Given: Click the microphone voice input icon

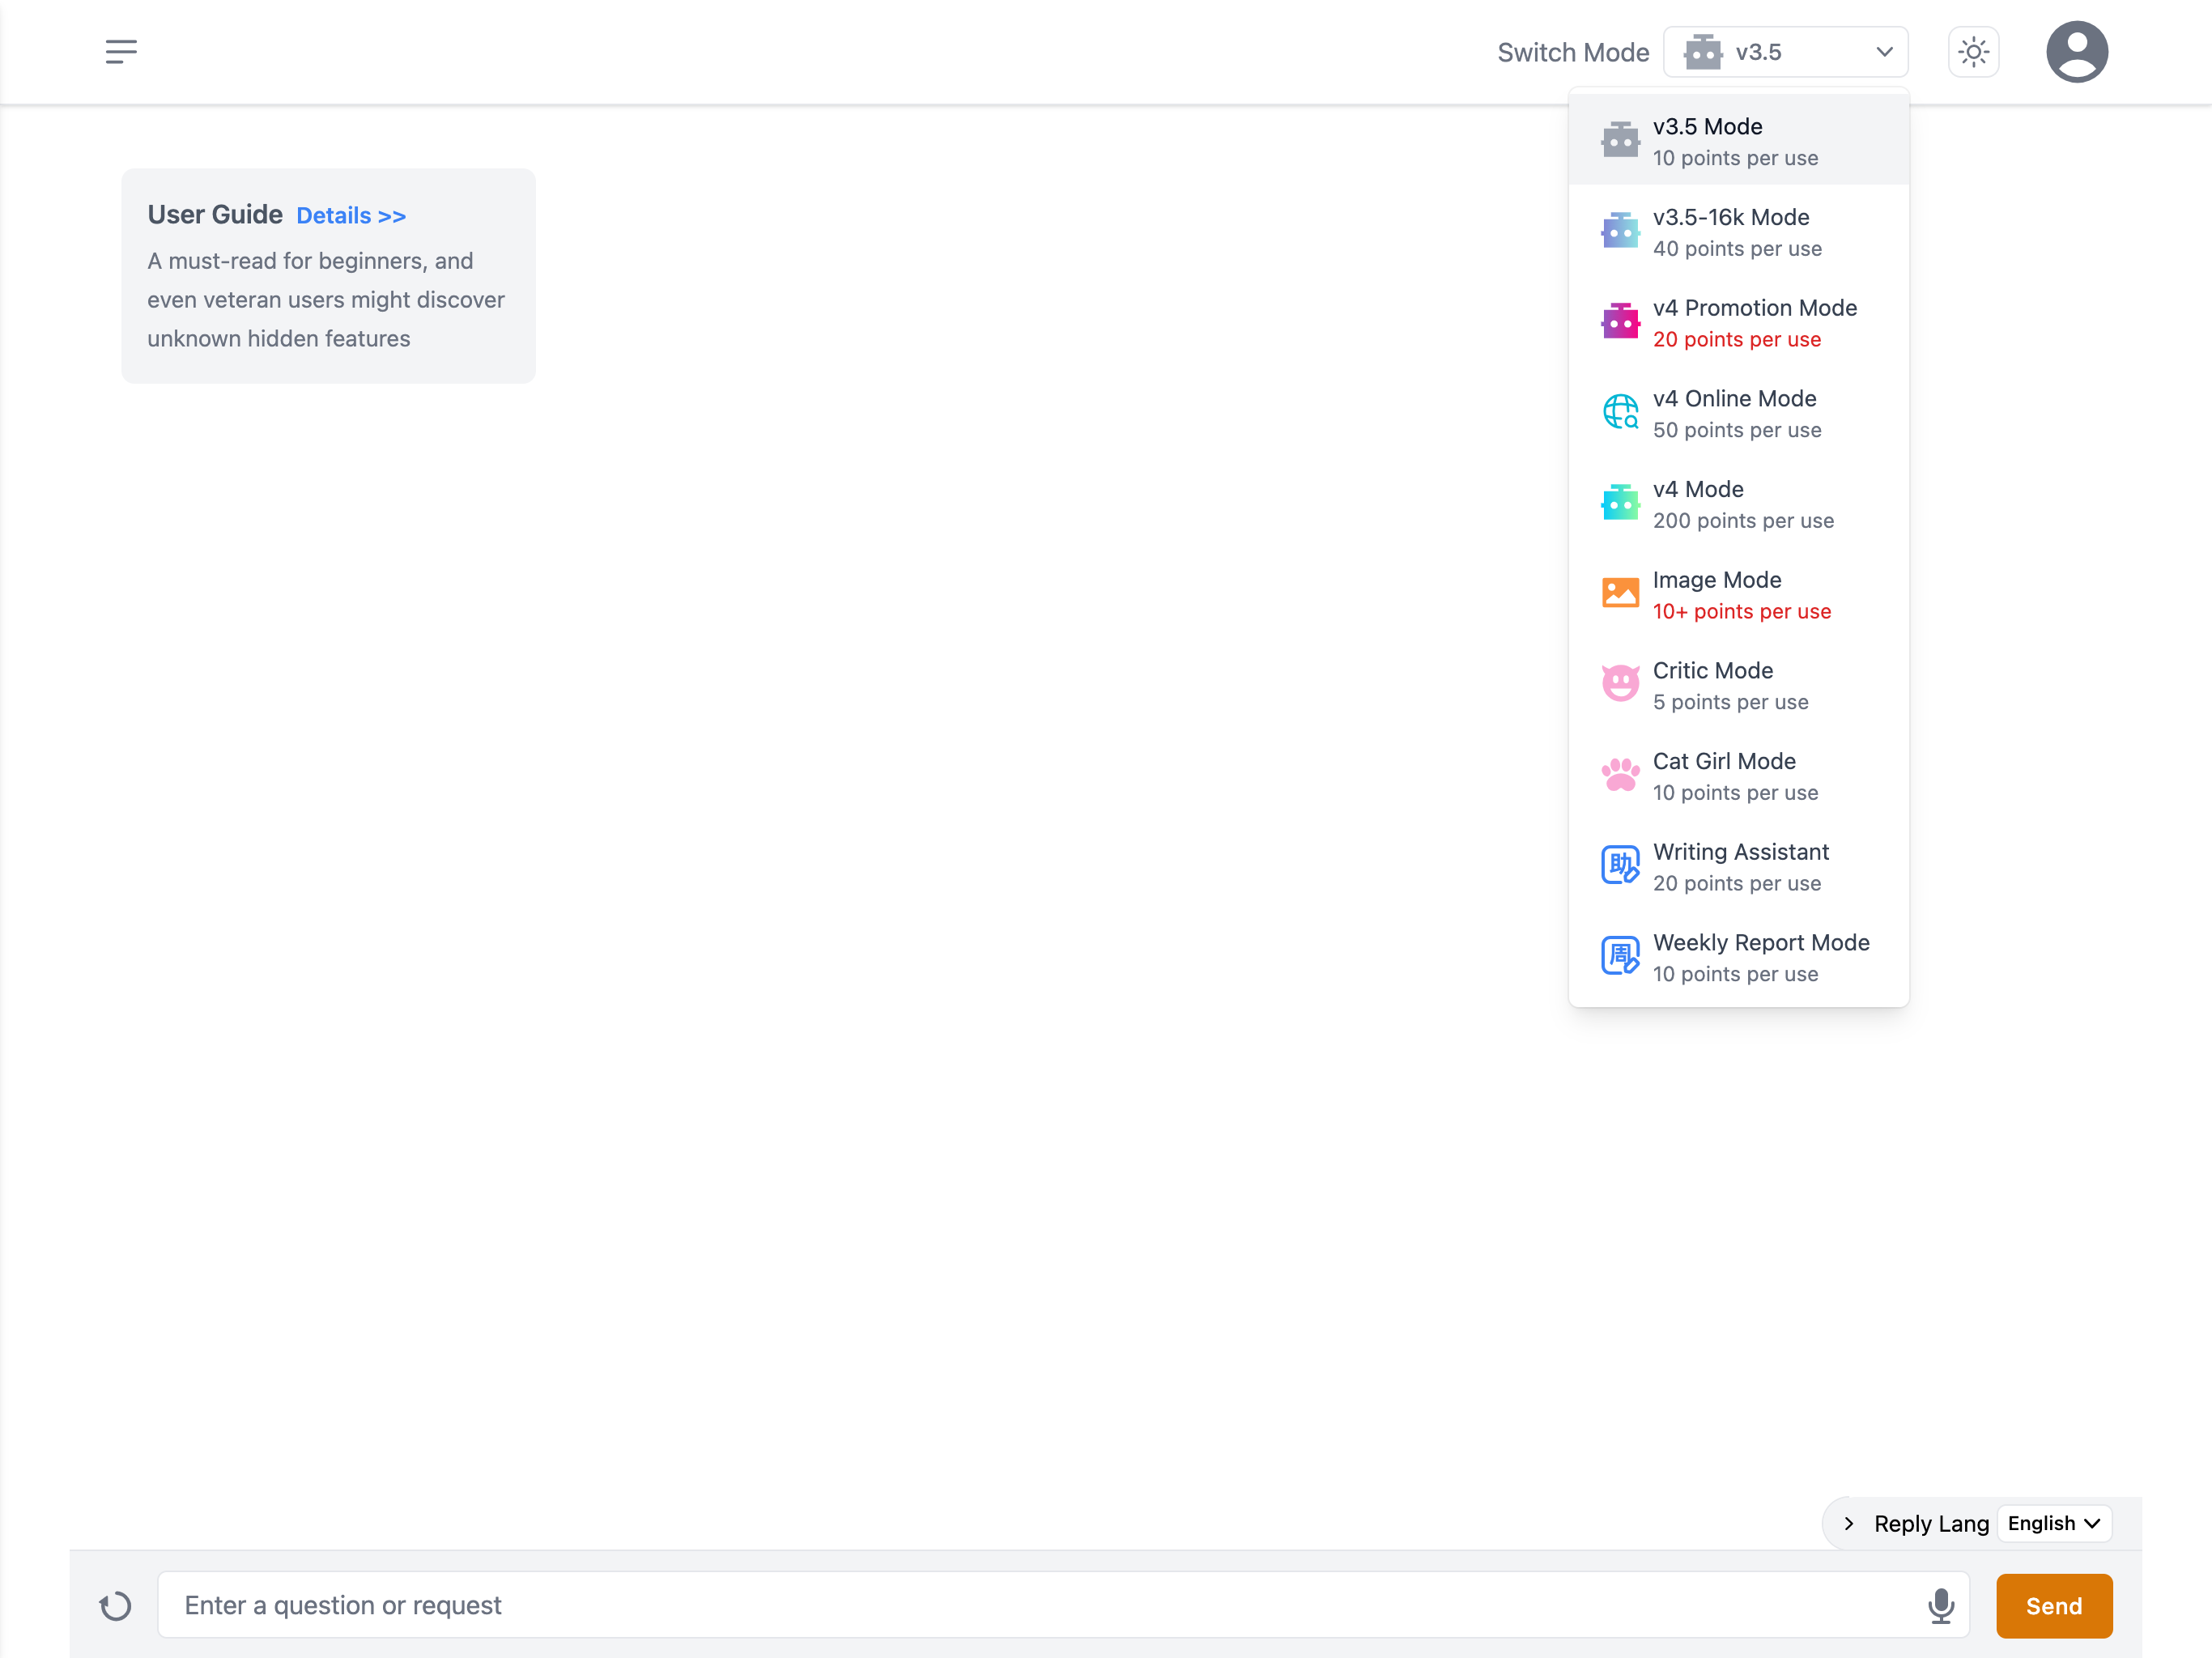Looking at the screenshot, I should point(1940,1605).
